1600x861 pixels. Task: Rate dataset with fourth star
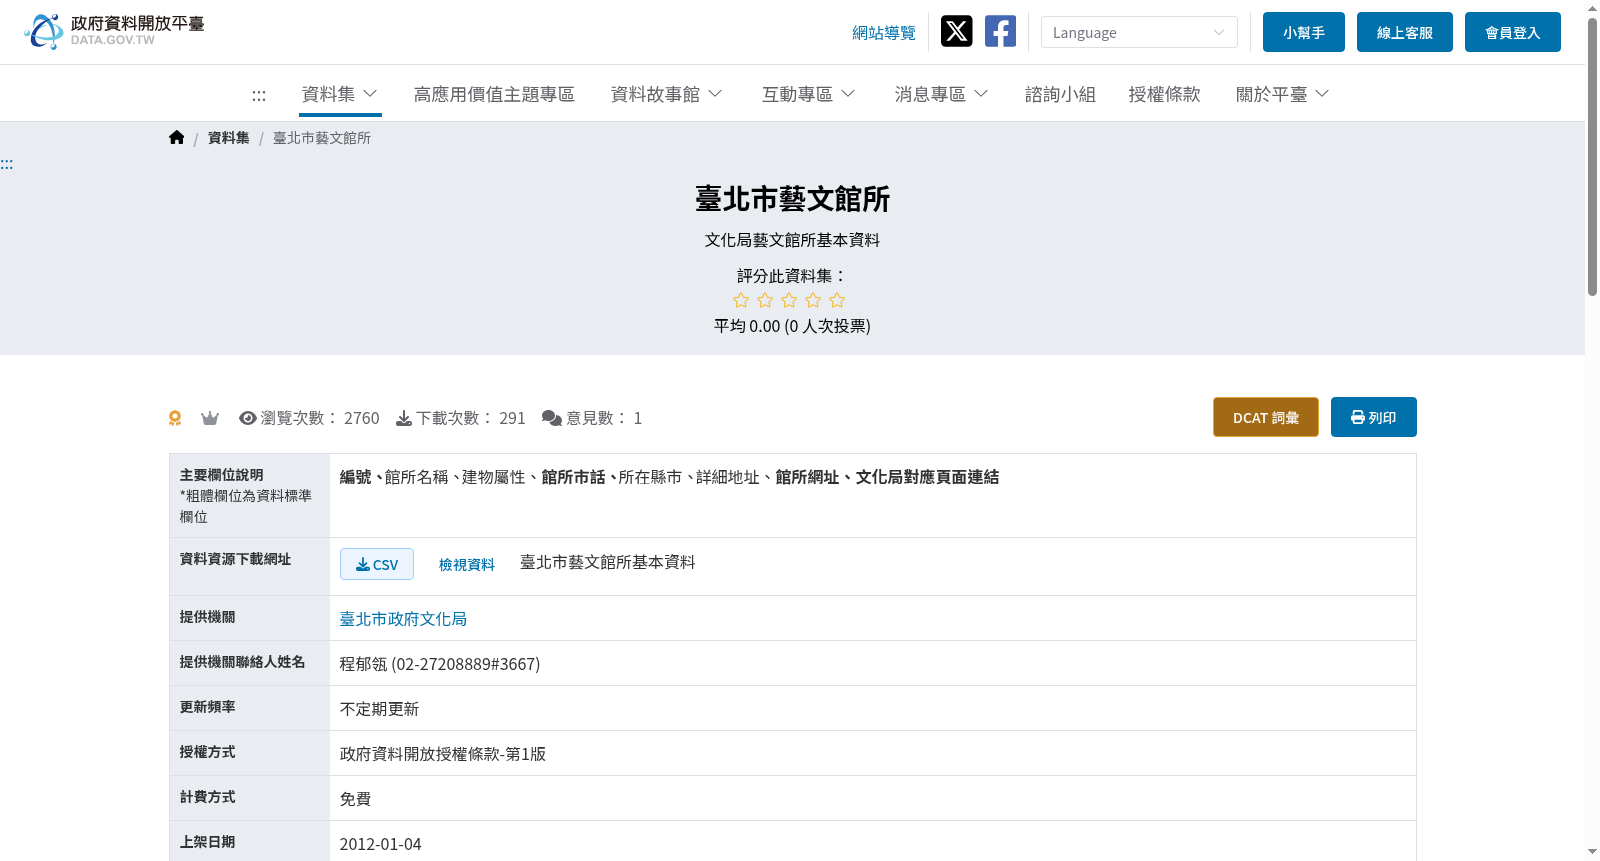(x=813, y=300)
